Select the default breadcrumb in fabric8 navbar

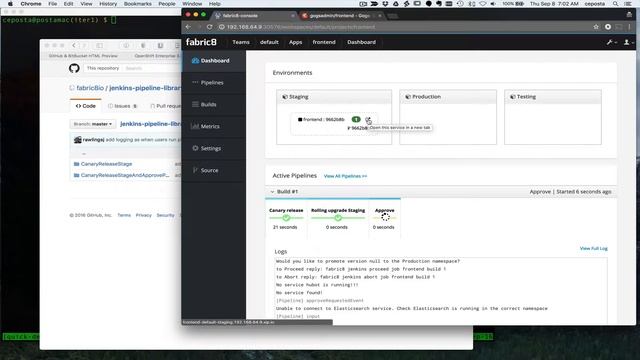point(269,42)
